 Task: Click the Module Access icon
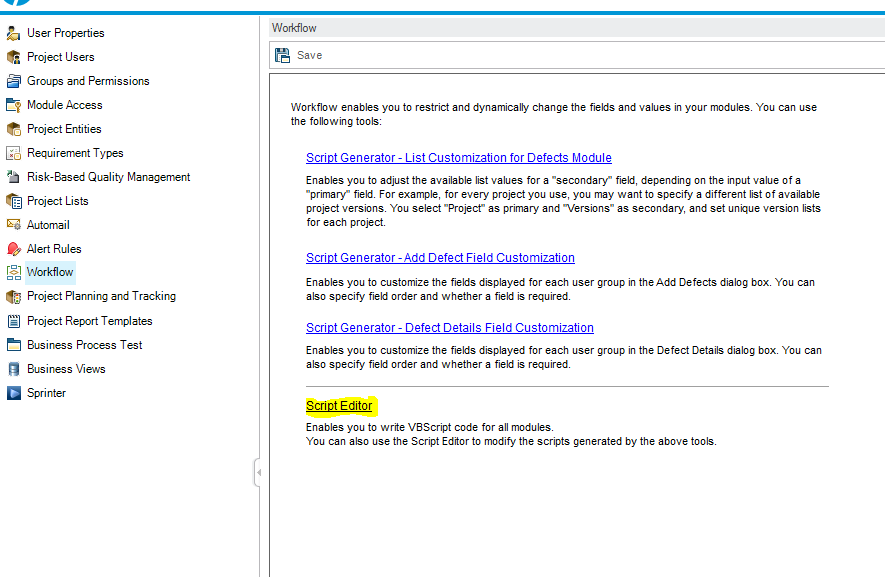[14, 105]
